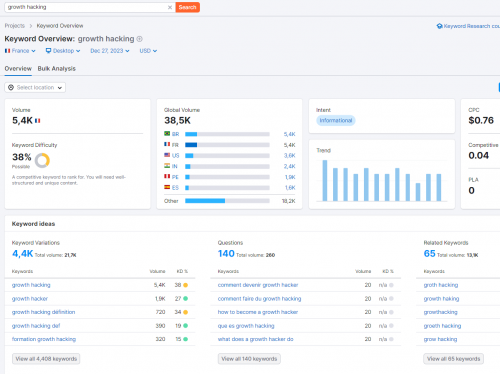Click the Informational intent badge
The image size is (500, 374).
point(336,120)
